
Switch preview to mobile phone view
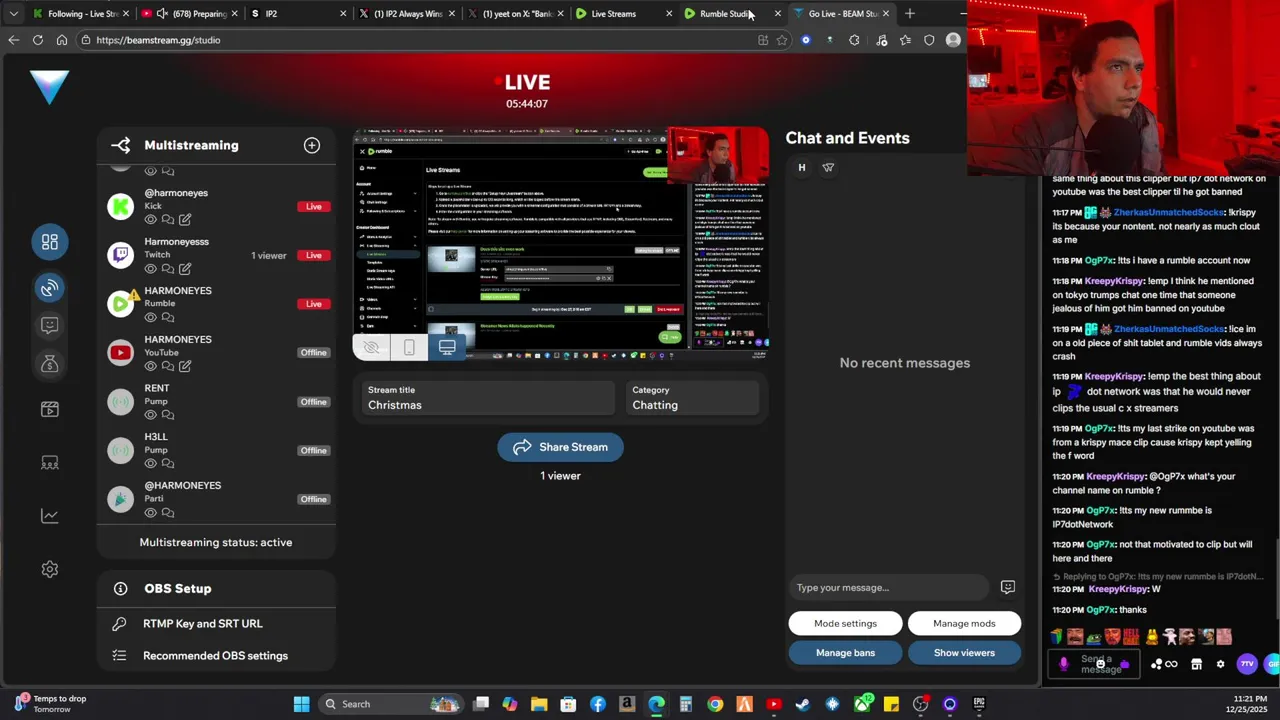(x=409, y=347)
